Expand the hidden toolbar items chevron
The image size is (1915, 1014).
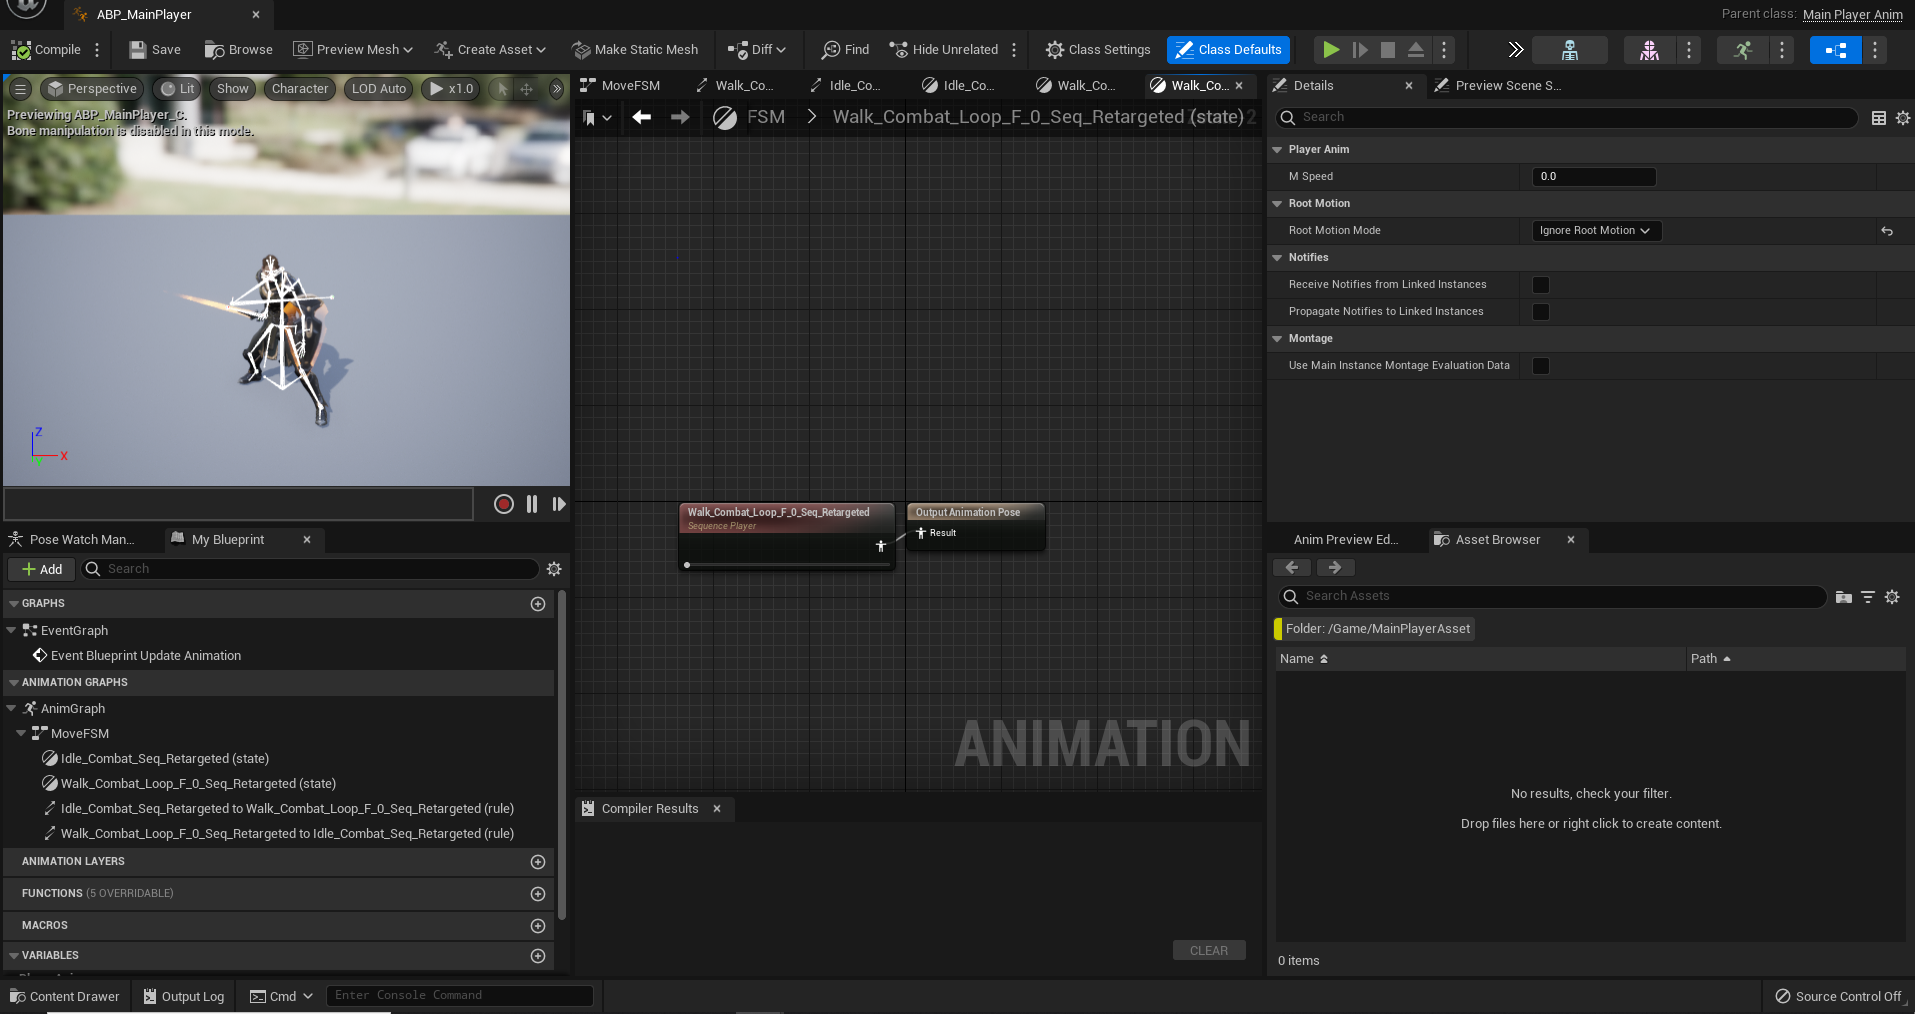[x=1515, y=49]
